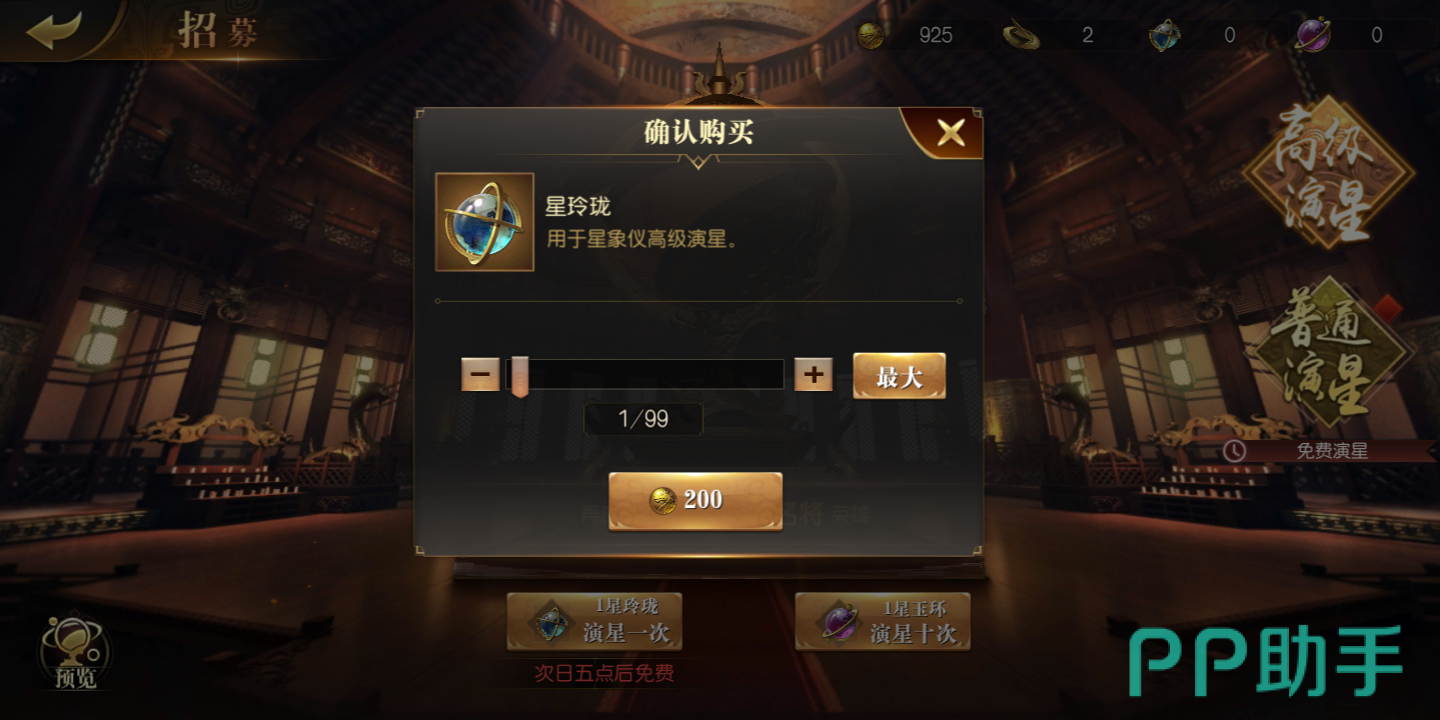Viewport: 1440px width, 720px height.
Task: Increase quantity with the plus button
Action: tap(814, 375)
